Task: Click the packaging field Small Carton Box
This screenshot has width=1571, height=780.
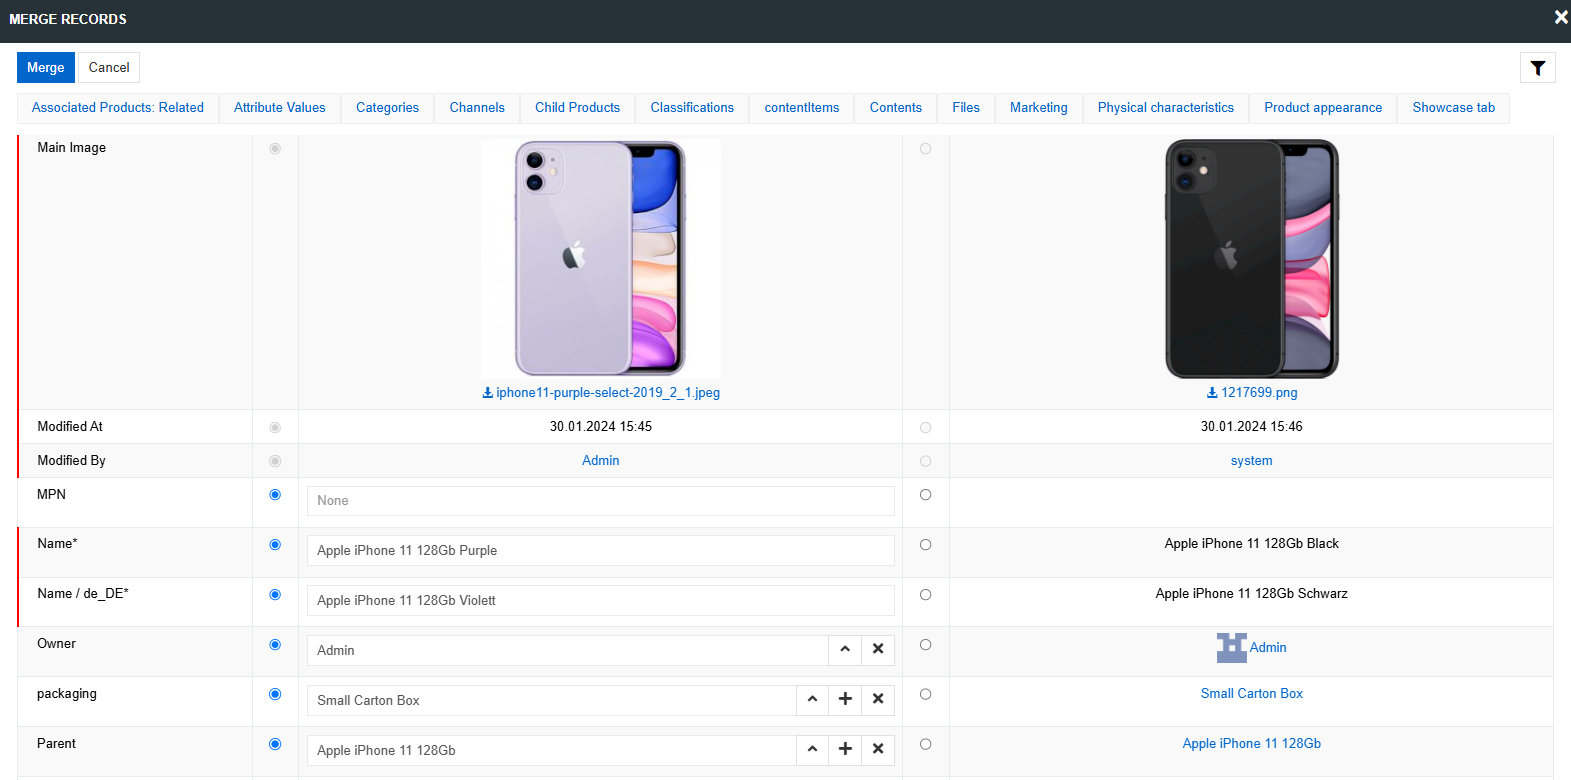Action: (x=551, y=701)
